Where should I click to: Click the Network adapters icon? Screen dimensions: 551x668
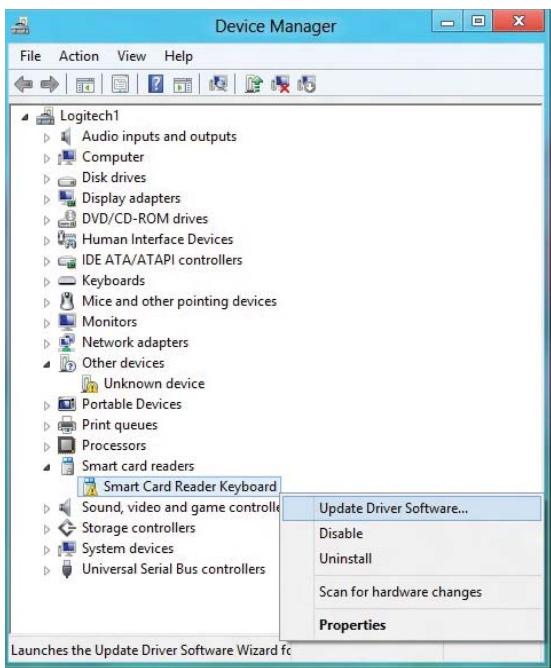67,343
